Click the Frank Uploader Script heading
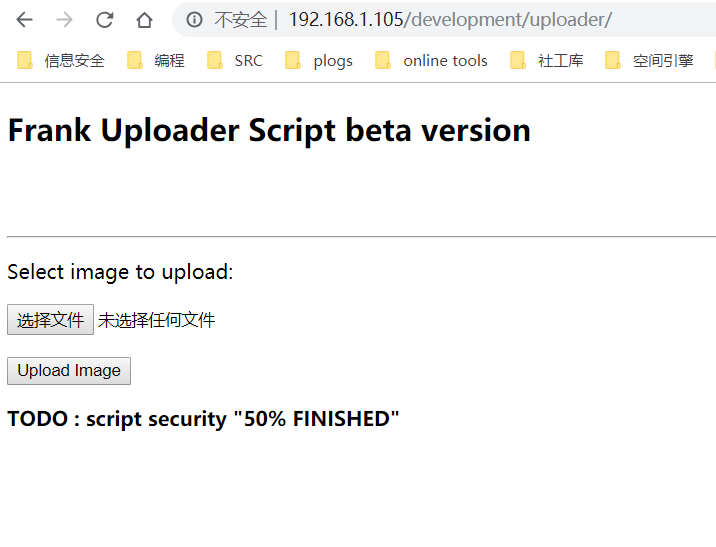Viewport: 716px width, 547px height. (269, 131)
